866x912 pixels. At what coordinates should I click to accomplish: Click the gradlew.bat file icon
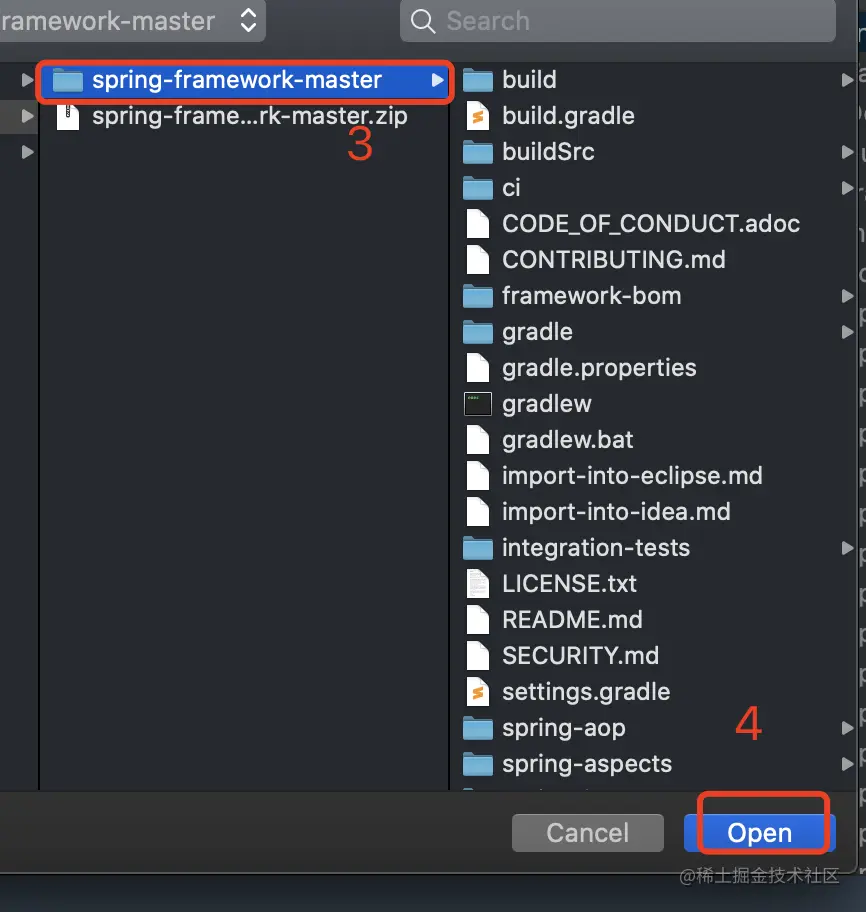[477, 440]
